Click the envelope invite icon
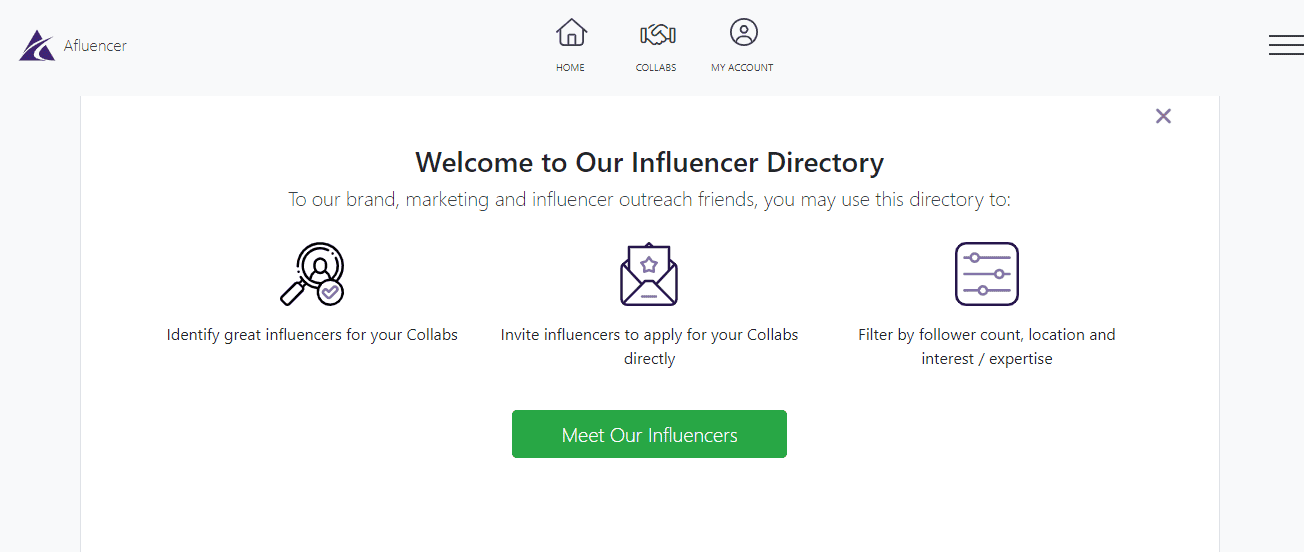Screen dimensions: 1304x552 point(649,274)
